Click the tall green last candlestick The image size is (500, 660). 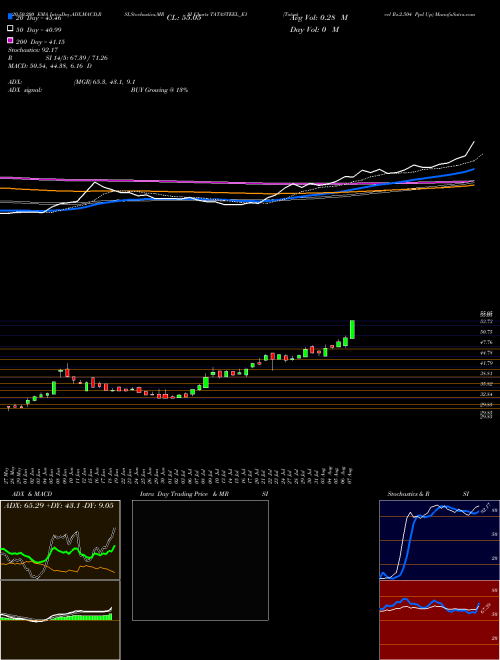pos(352,329)
